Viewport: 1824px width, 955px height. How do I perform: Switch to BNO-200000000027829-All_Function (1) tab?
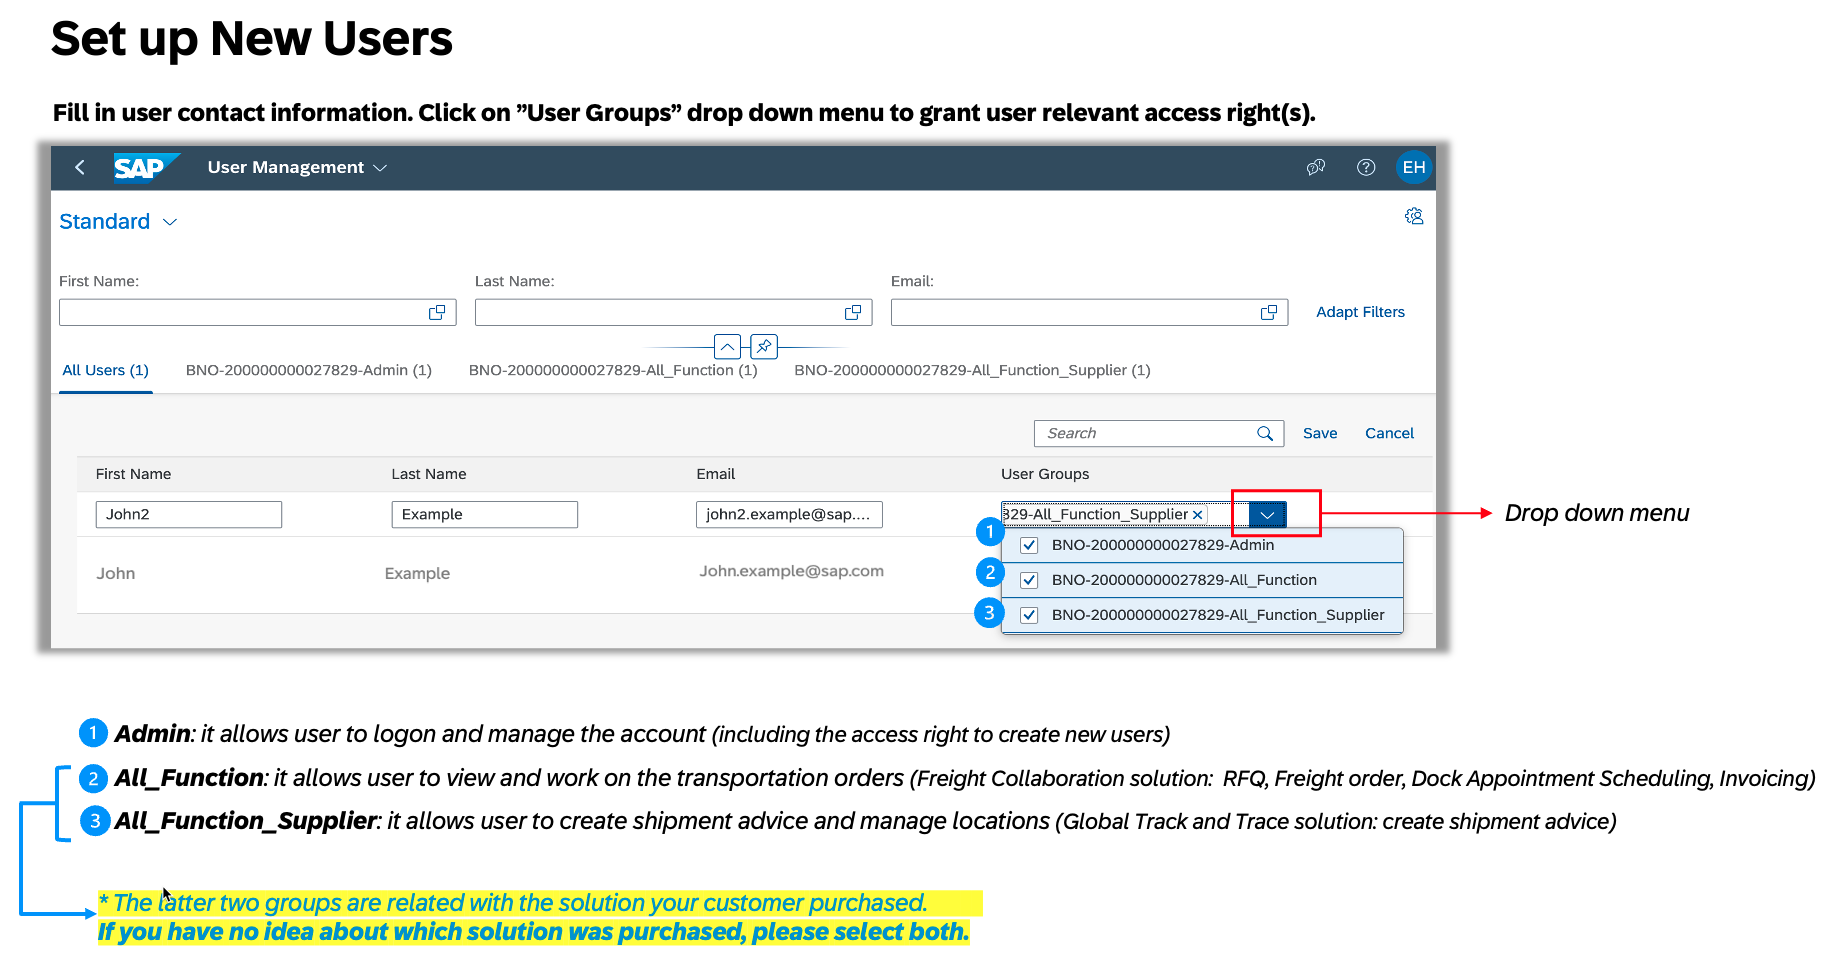[613, 370]
